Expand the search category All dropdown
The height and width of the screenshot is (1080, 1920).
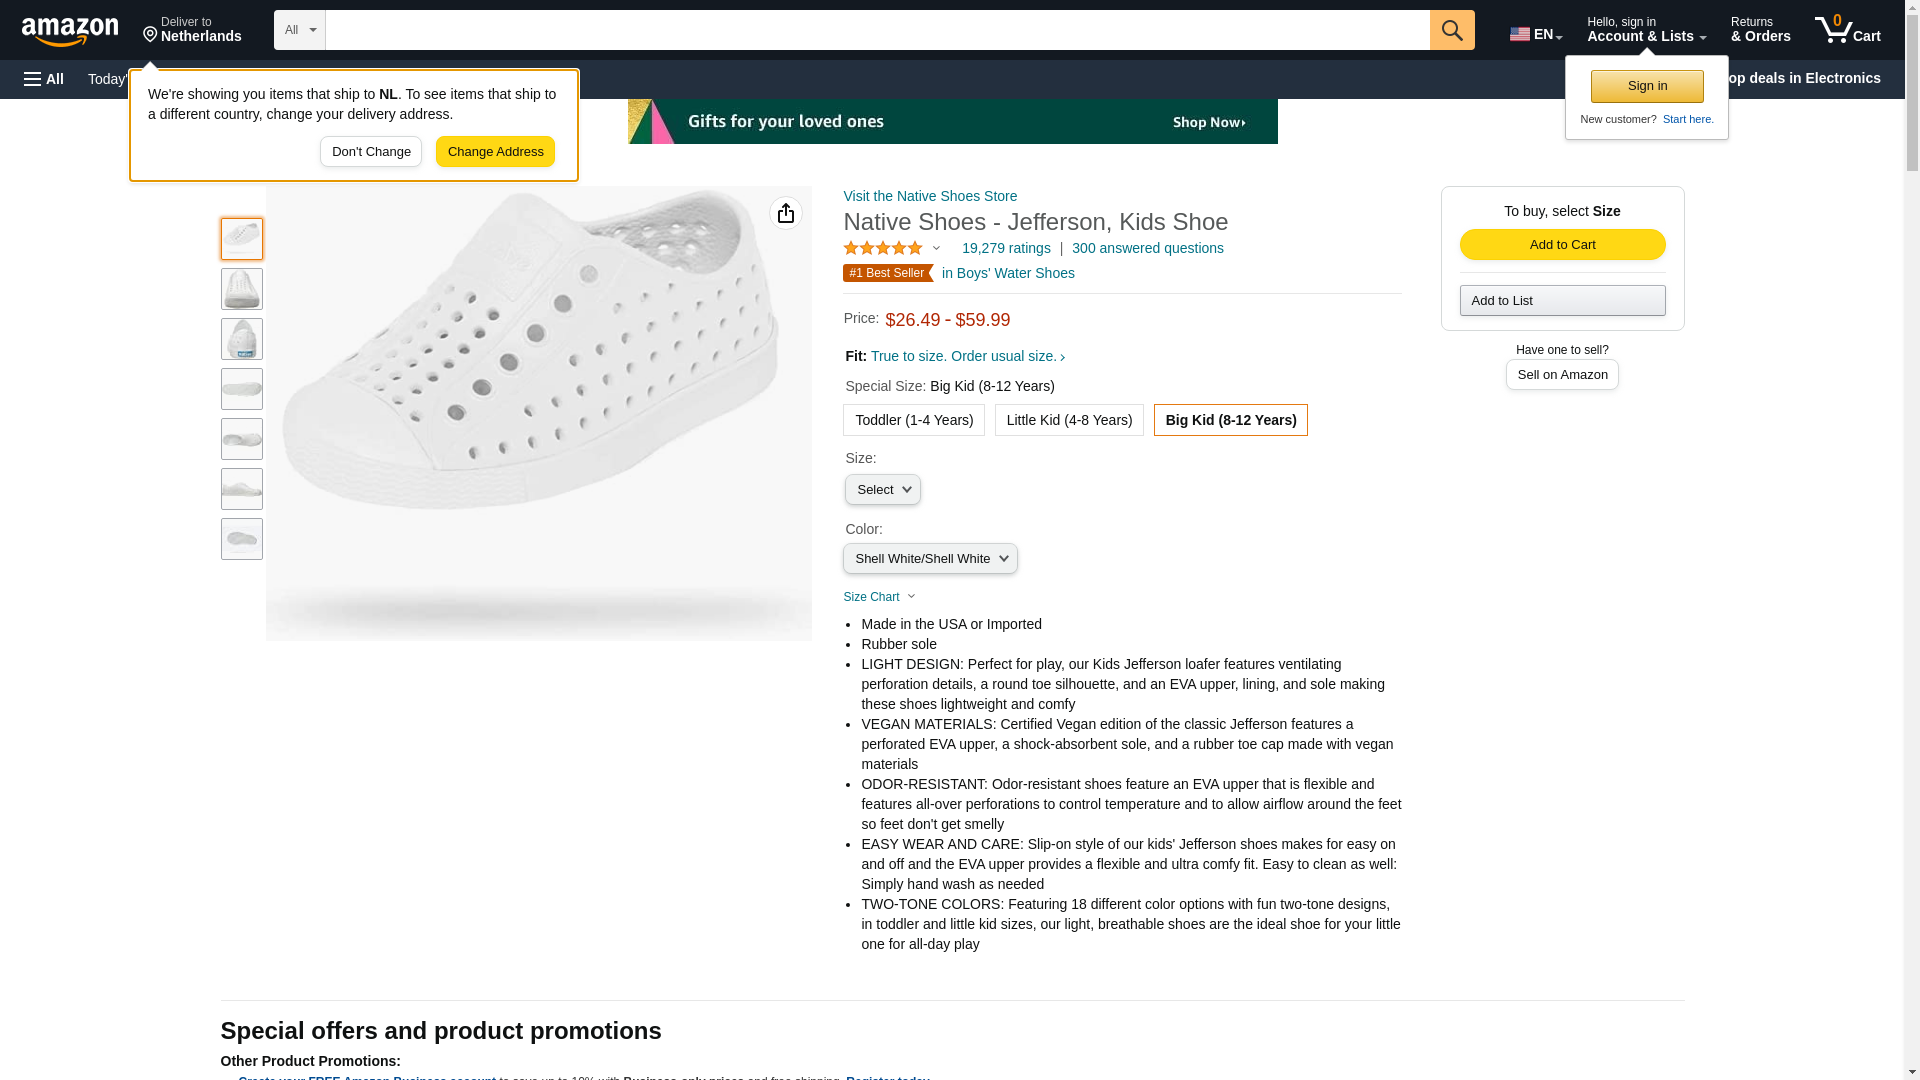[x=299, y=30]
